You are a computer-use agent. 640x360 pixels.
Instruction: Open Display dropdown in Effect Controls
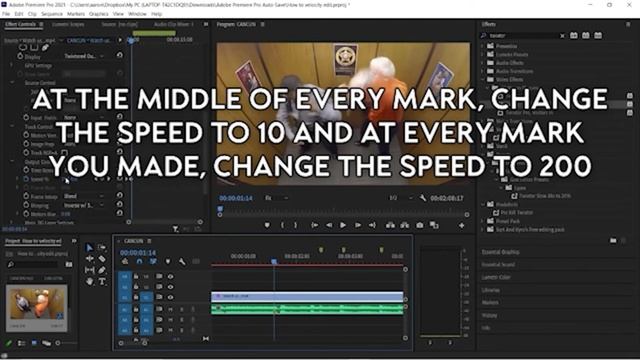coord(84,56)
